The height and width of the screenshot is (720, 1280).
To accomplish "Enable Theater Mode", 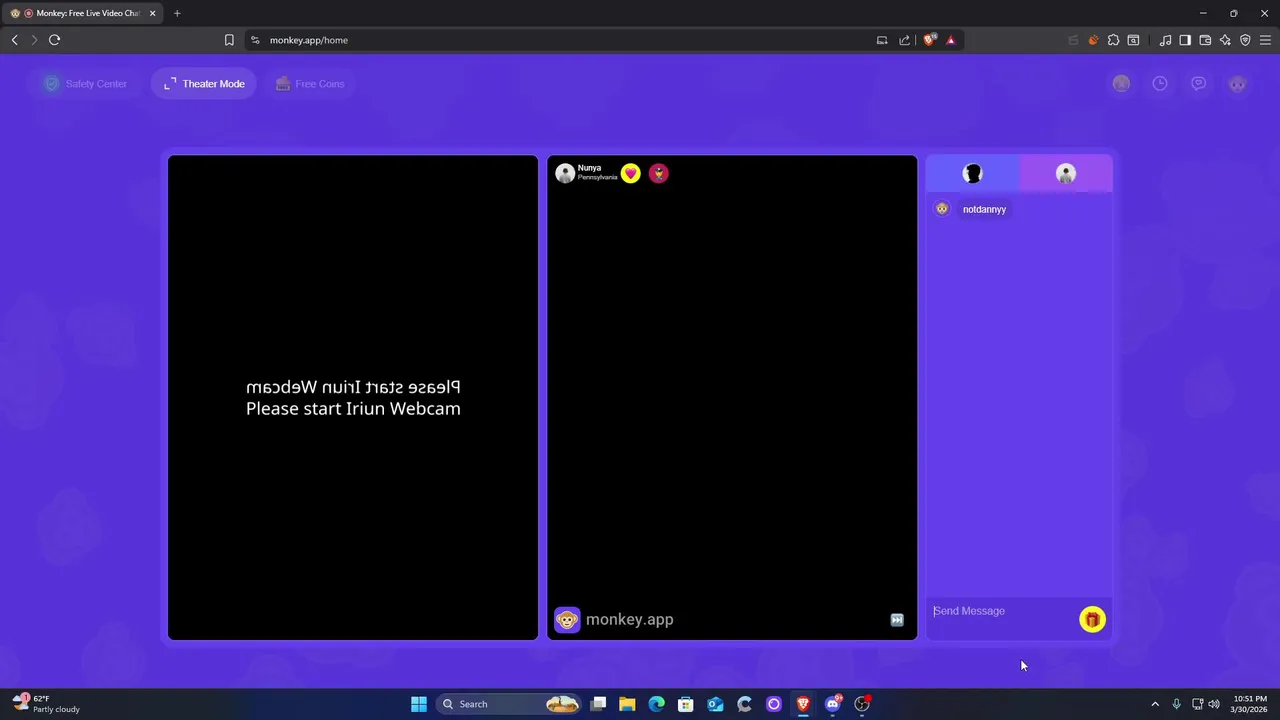I will pos(204,84).
